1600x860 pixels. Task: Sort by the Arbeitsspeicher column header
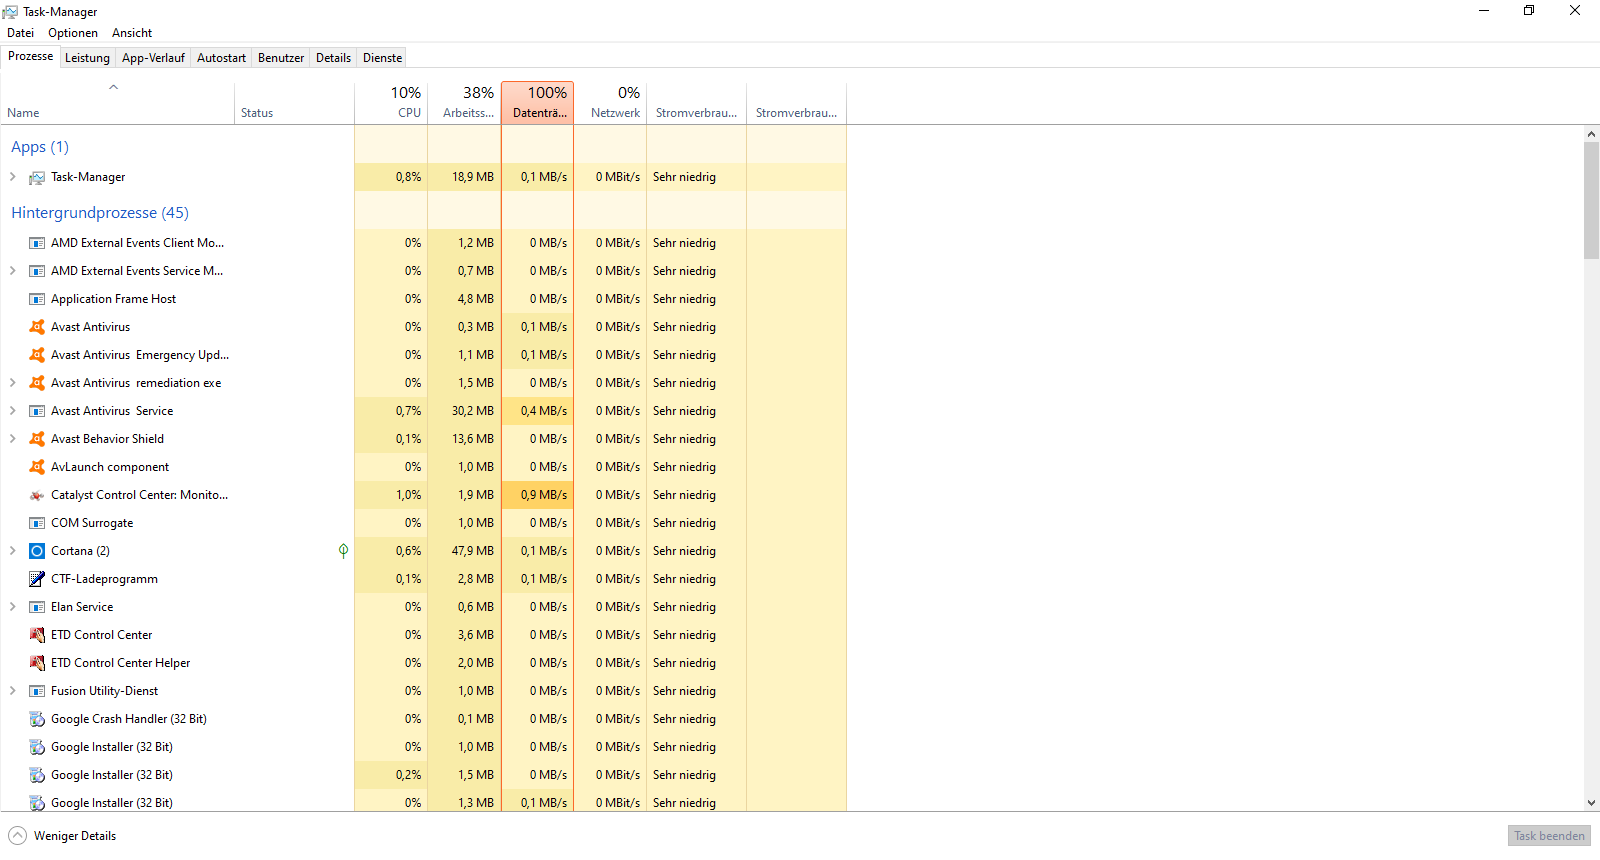pos(464,103)
